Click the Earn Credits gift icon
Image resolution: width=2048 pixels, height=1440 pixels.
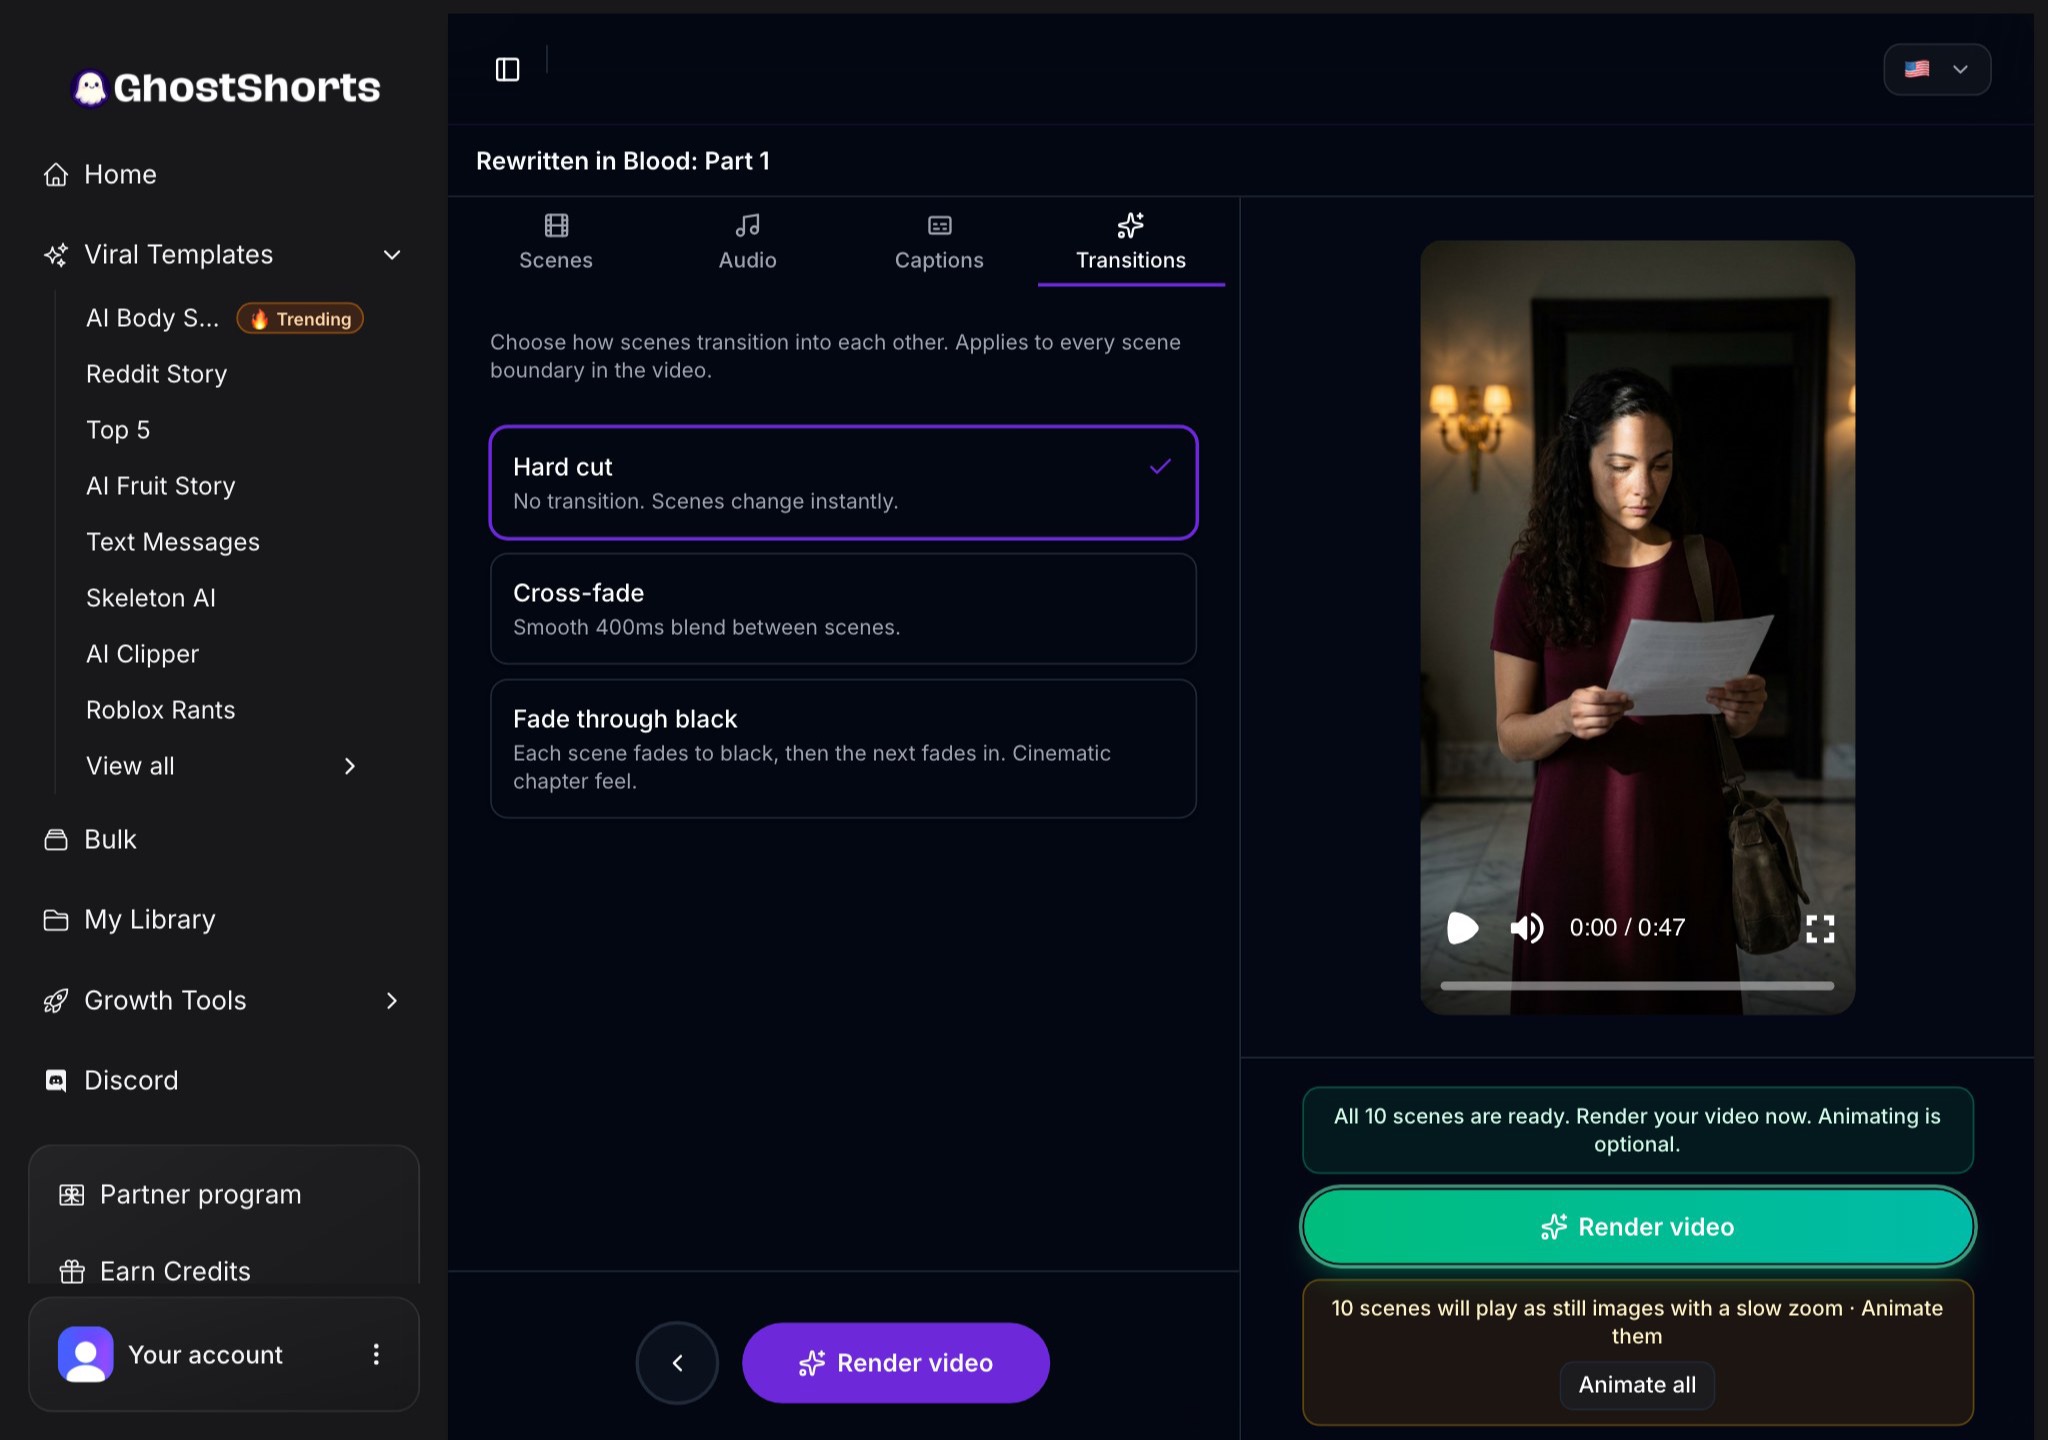(72, 1271)
